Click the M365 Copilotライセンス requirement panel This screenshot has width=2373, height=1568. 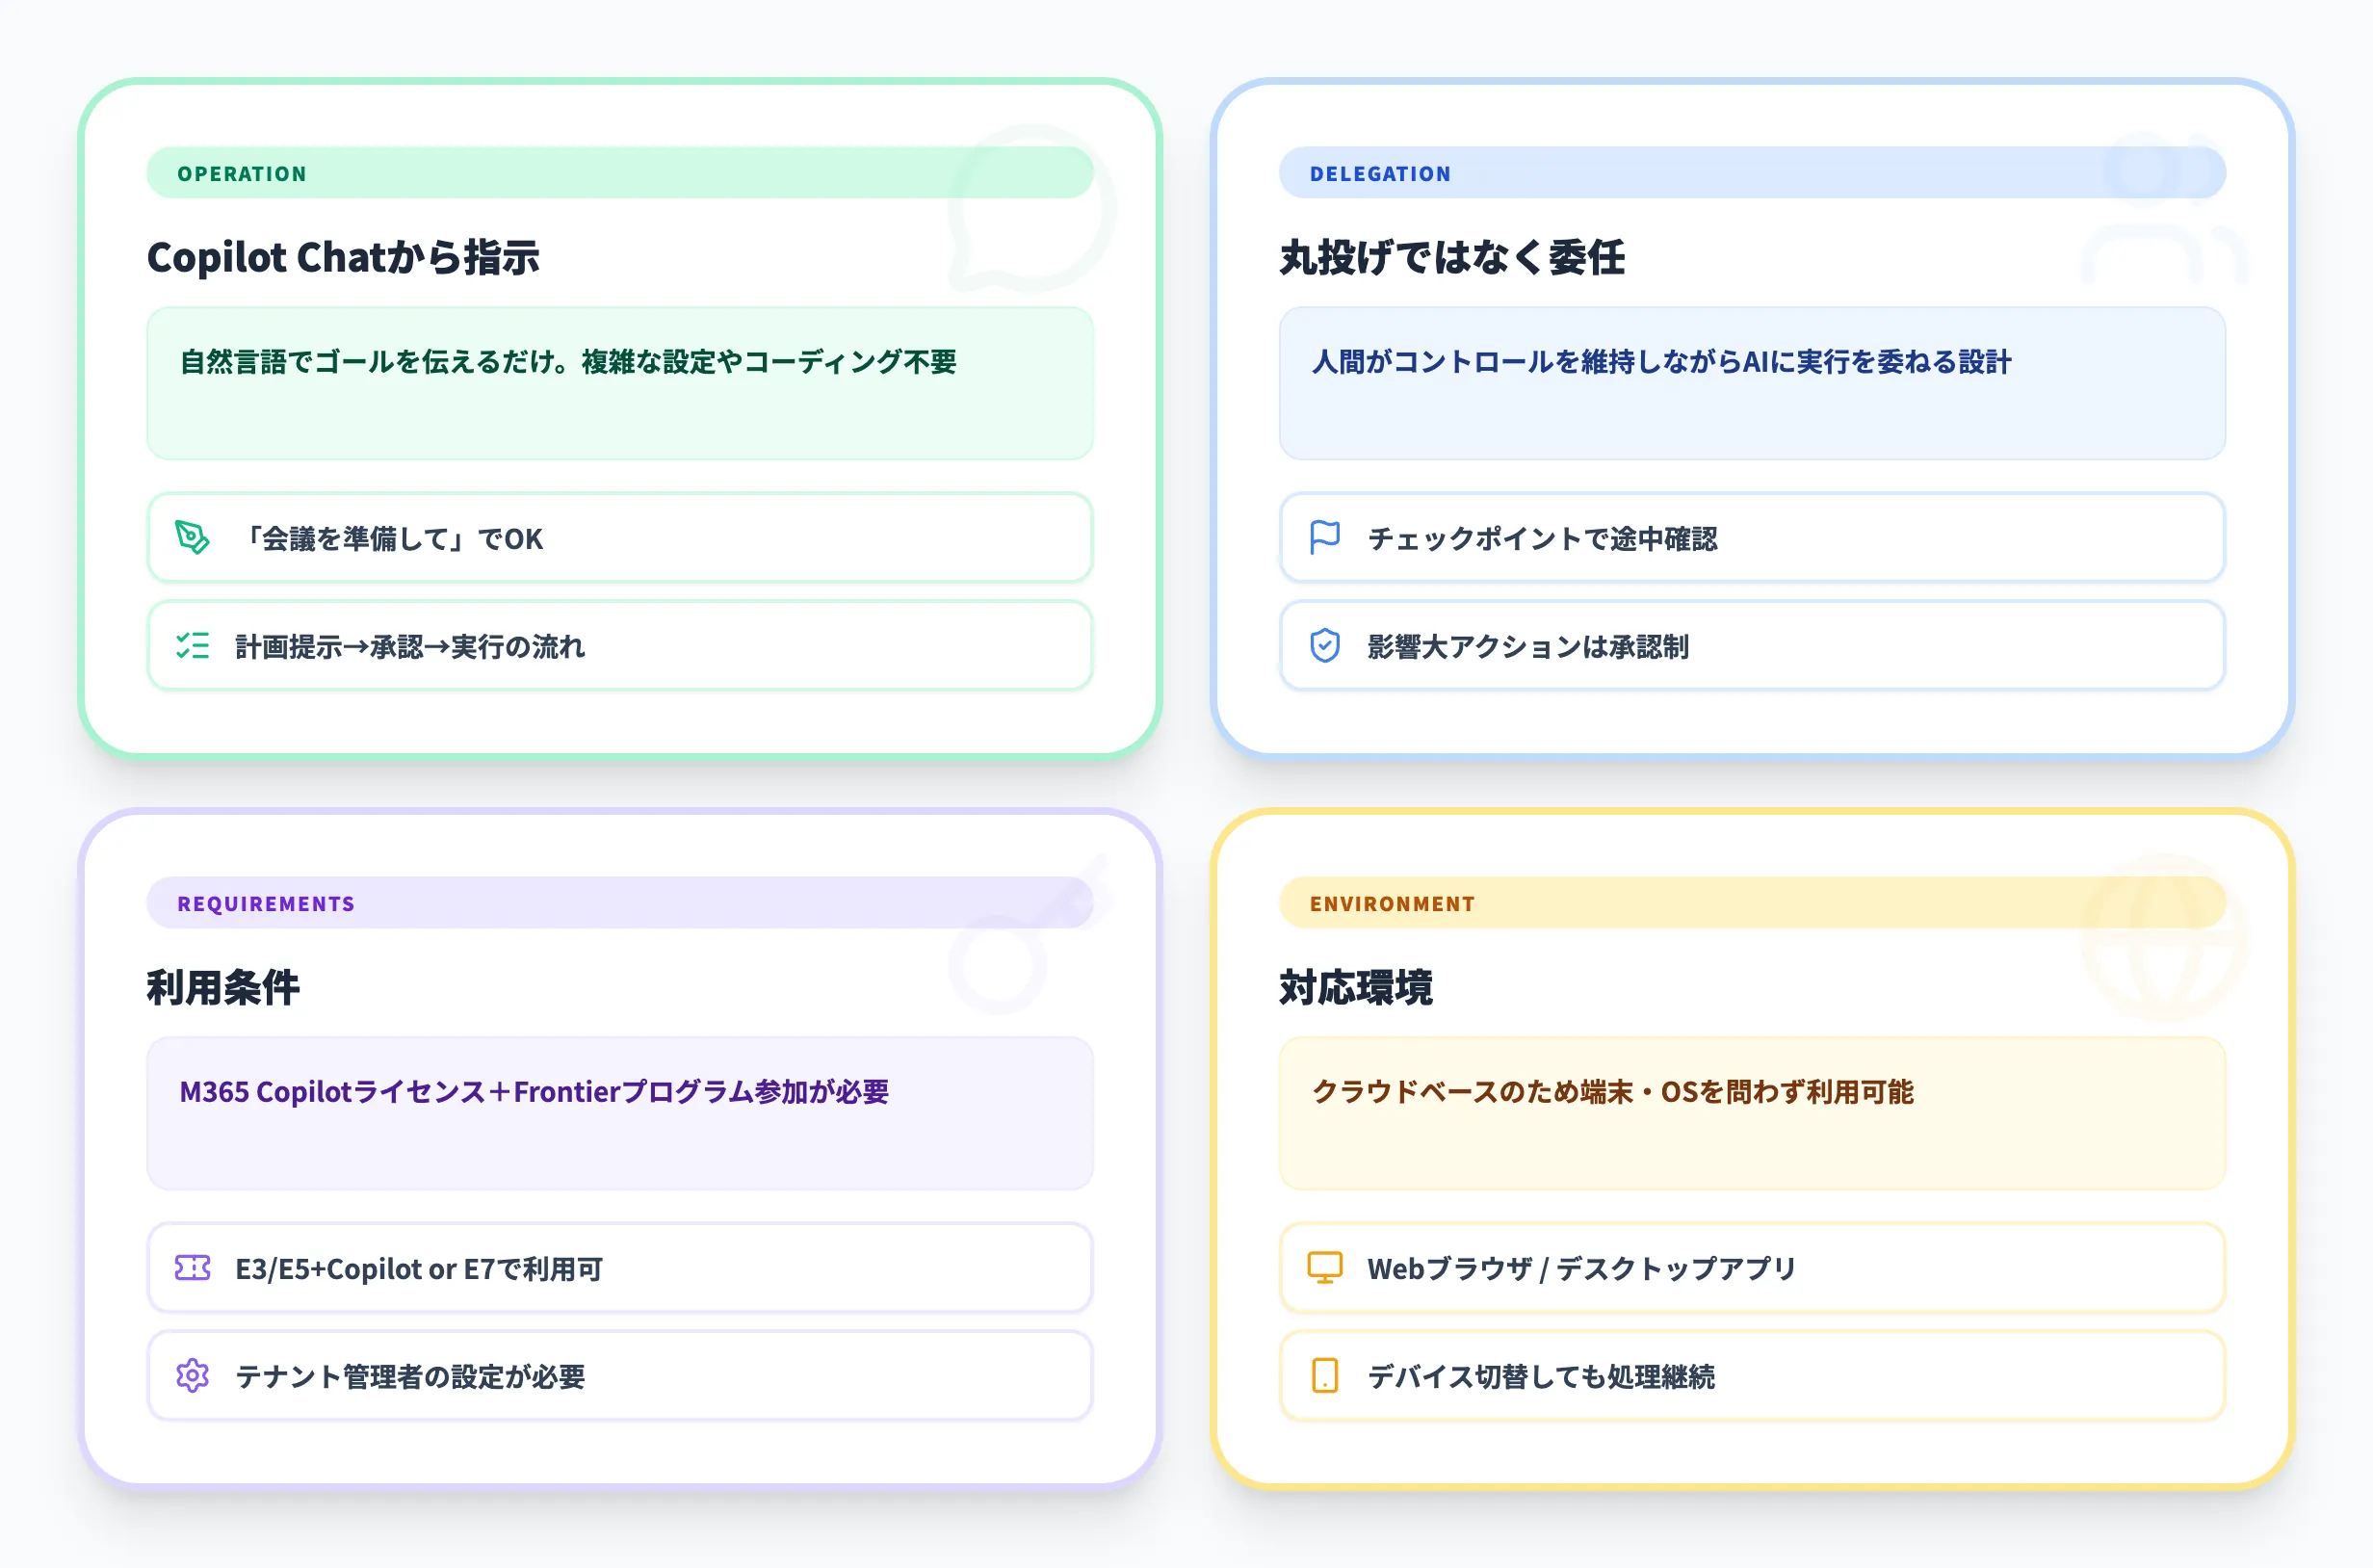619,1113
